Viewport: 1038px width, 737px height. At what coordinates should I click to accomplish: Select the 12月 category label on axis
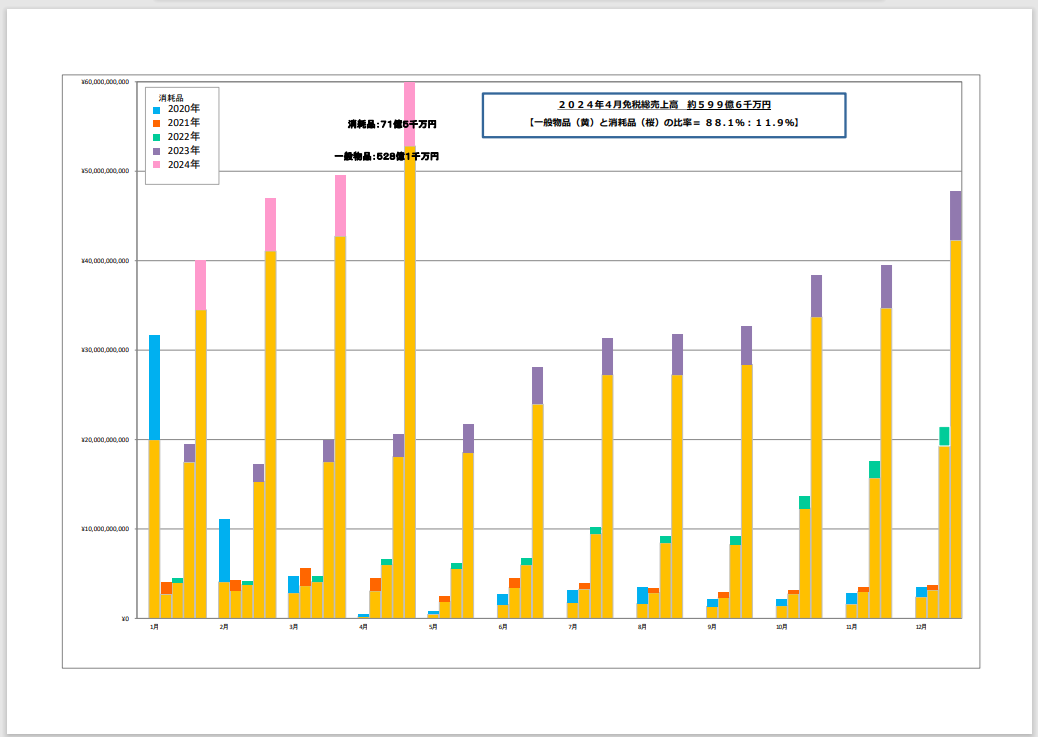pos(920,627)
